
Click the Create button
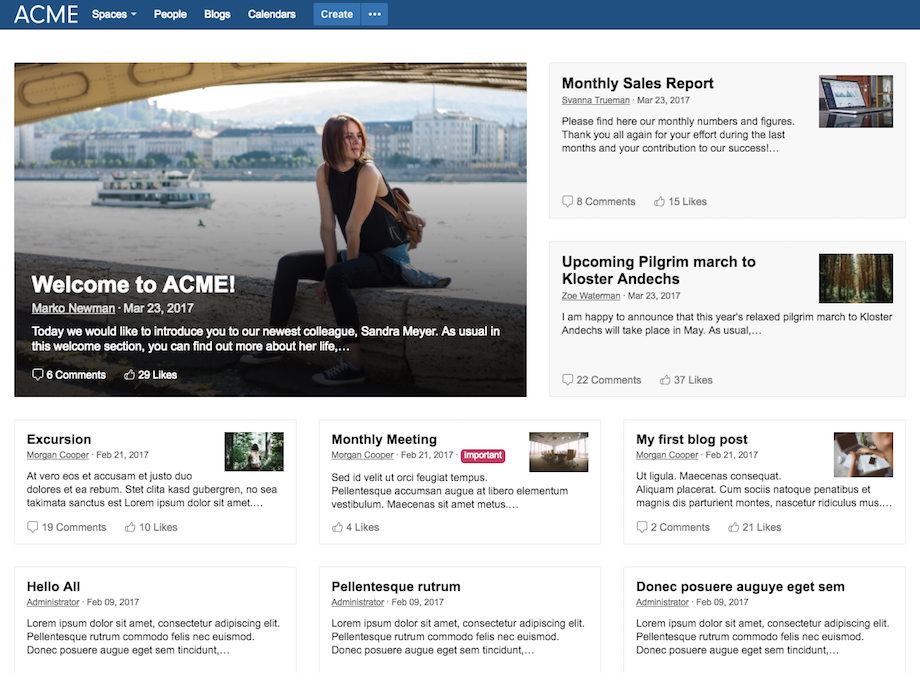(337, 14)
